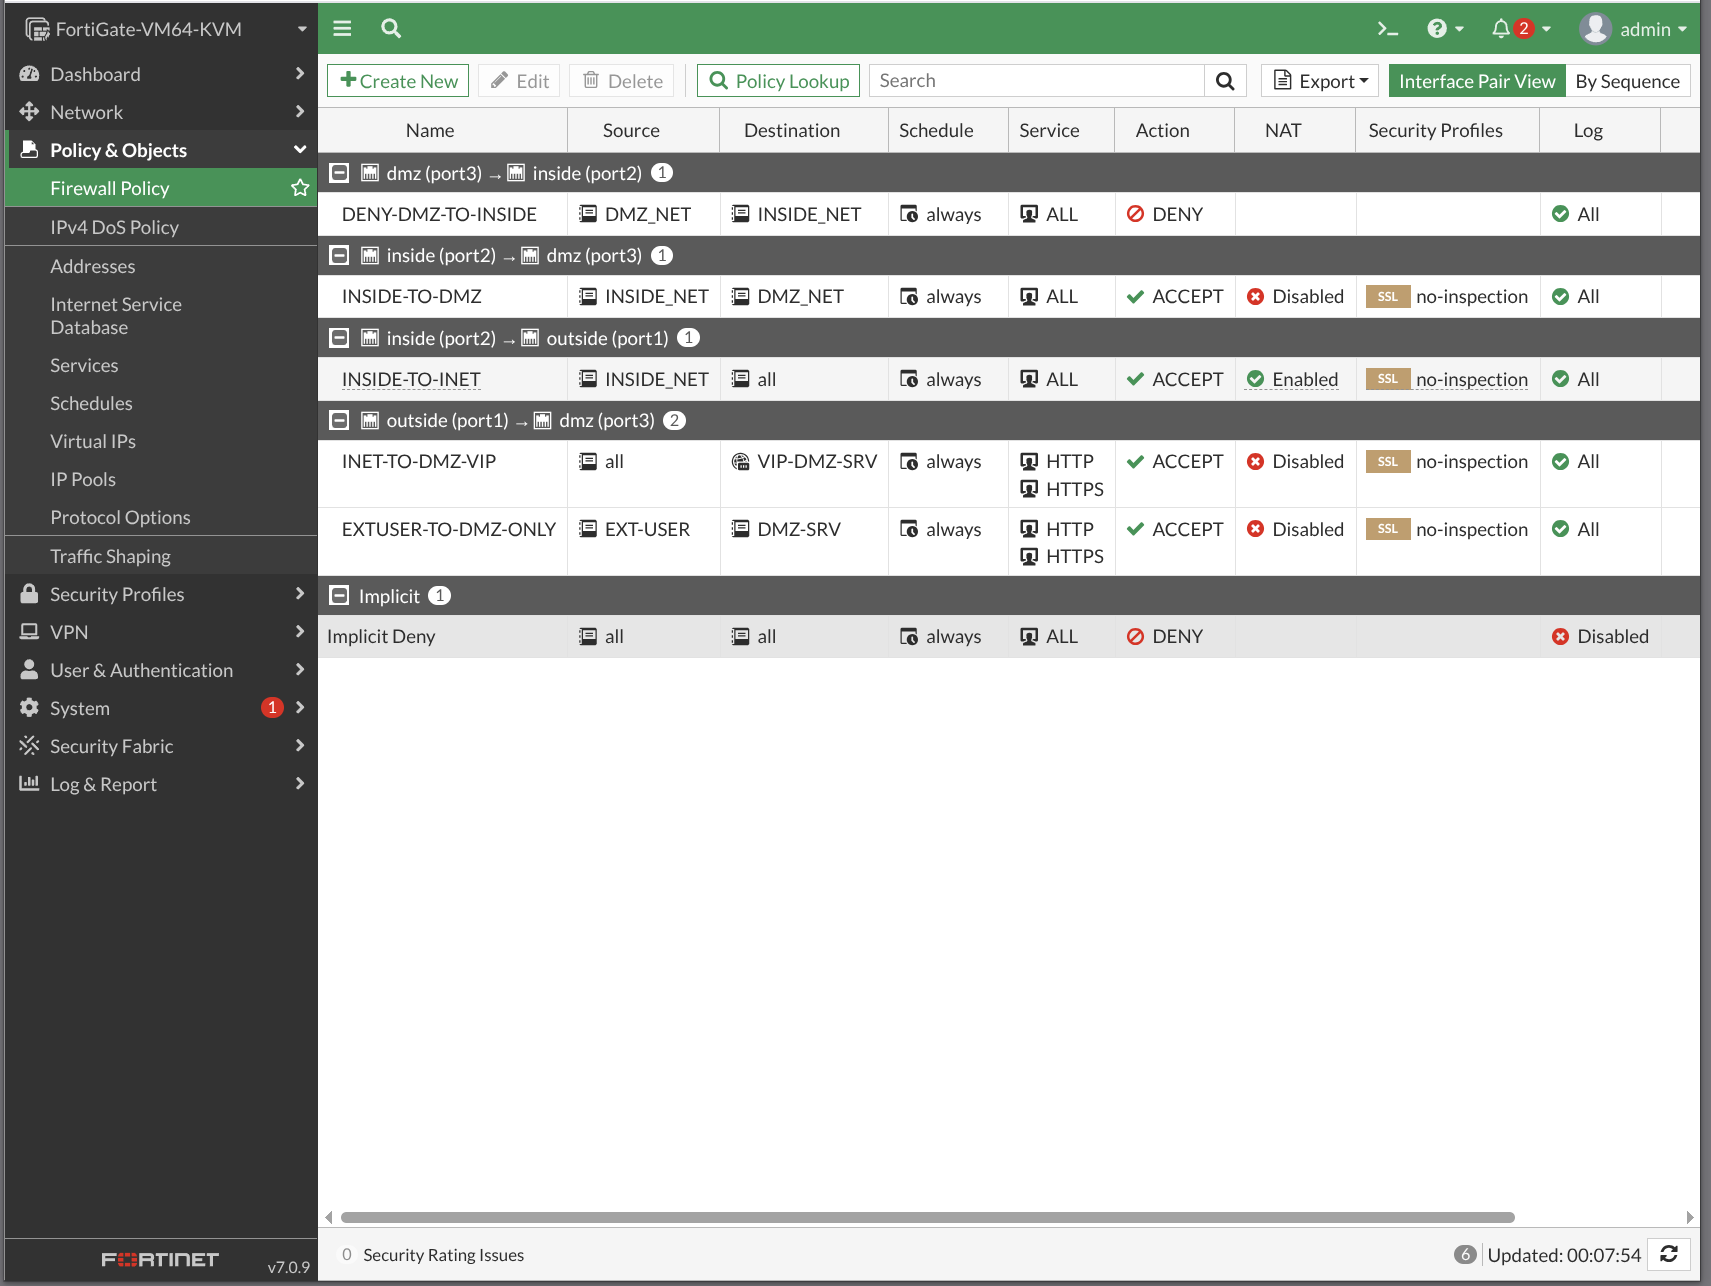Click the System gear icon
The image size is (1711, 1286).
tap(29, 708)
